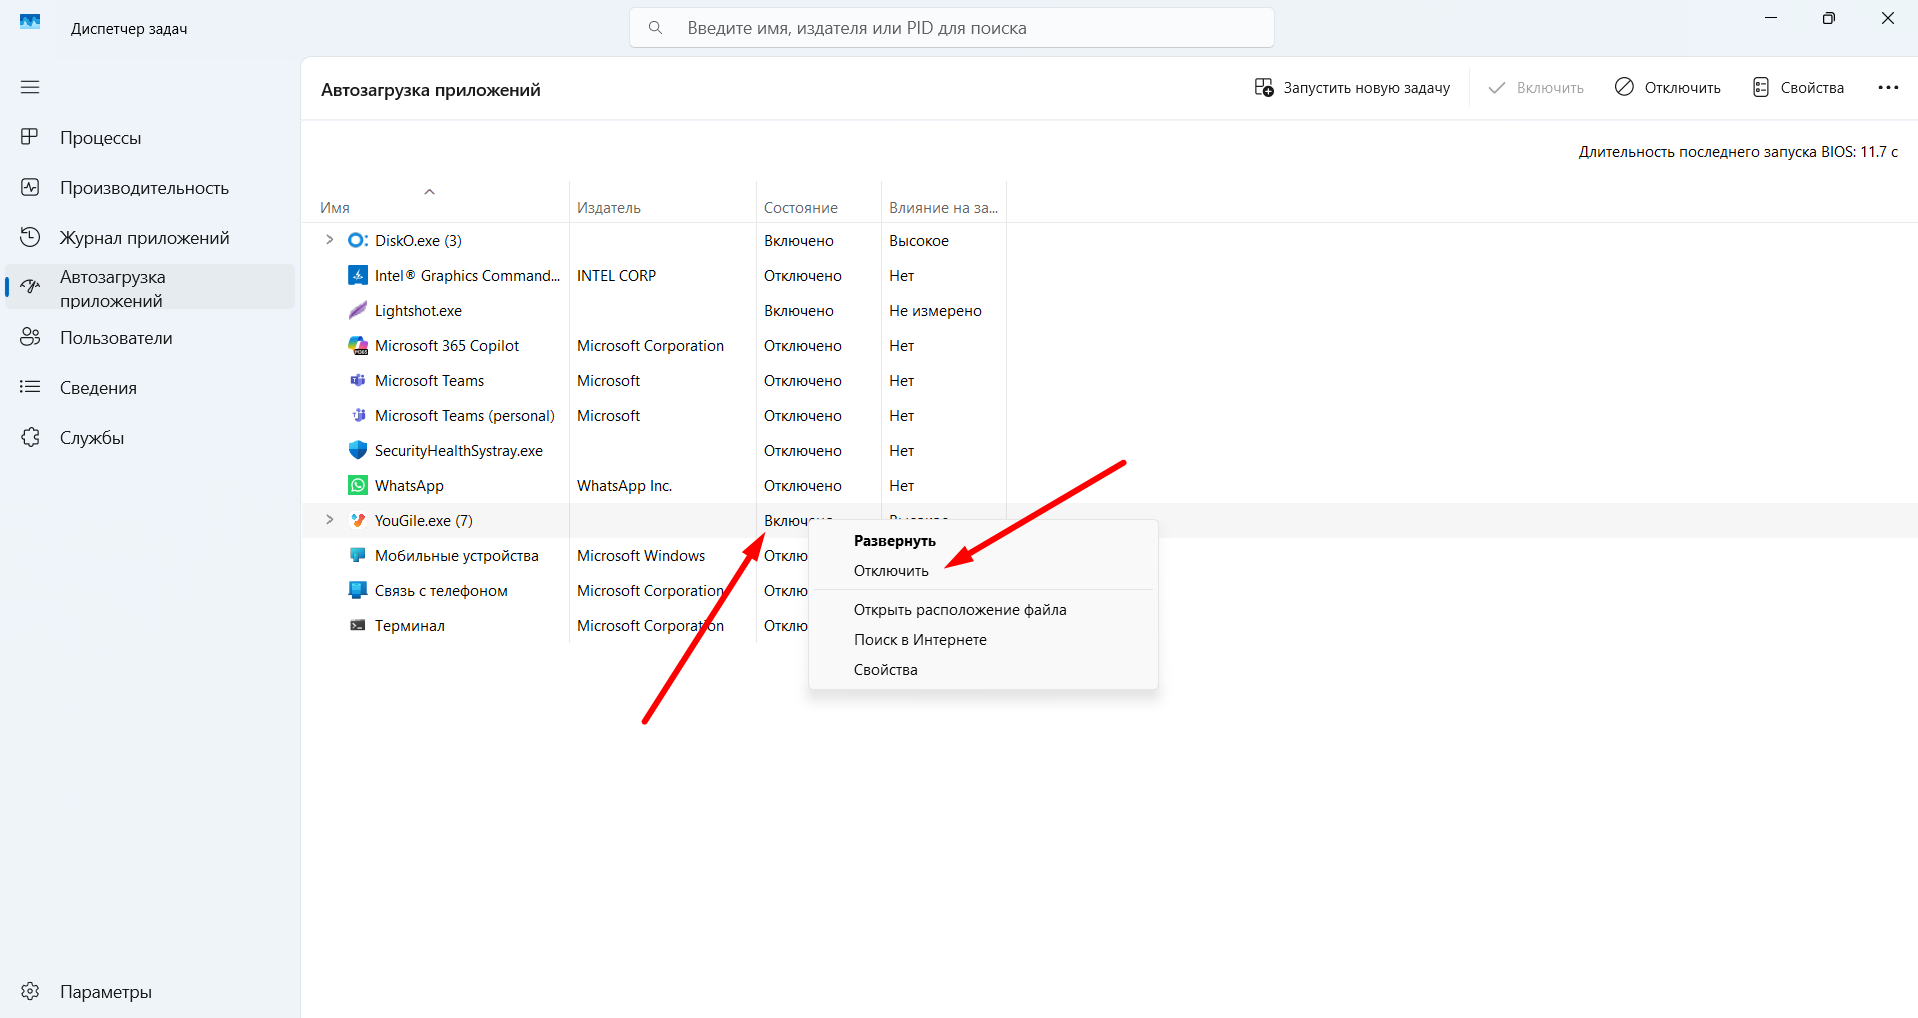Click the Microsoft Teams (personal) icon
This screenshot has width=1918, height=1018.
357,415
